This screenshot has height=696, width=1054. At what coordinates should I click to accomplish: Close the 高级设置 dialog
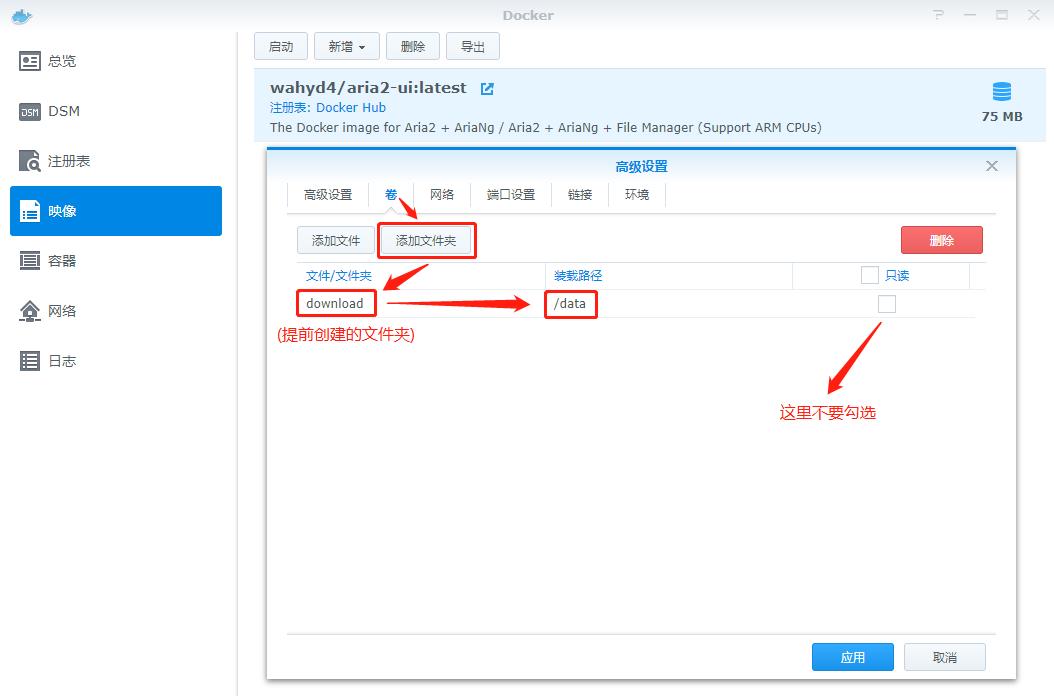click(991, 166)
